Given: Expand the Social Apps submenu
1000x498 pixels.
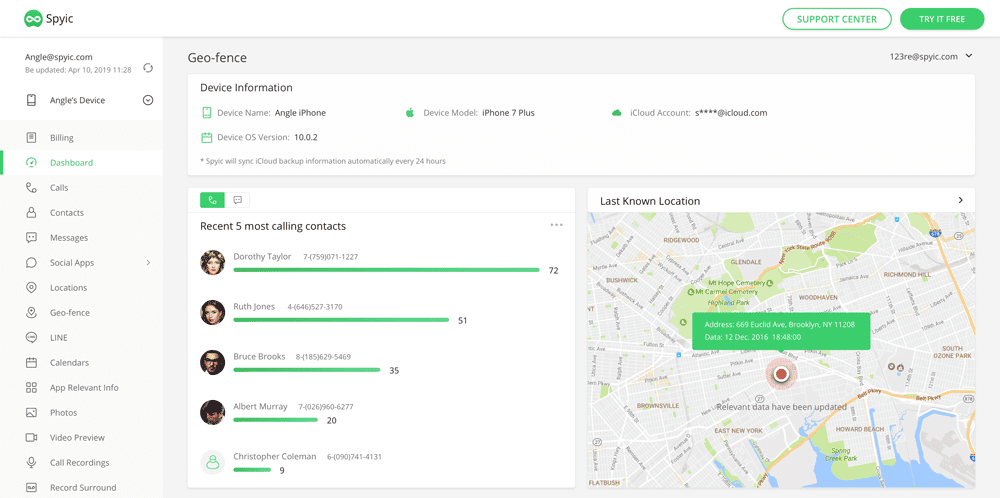Looking at the screenshot, I should (x=148, y=263).
